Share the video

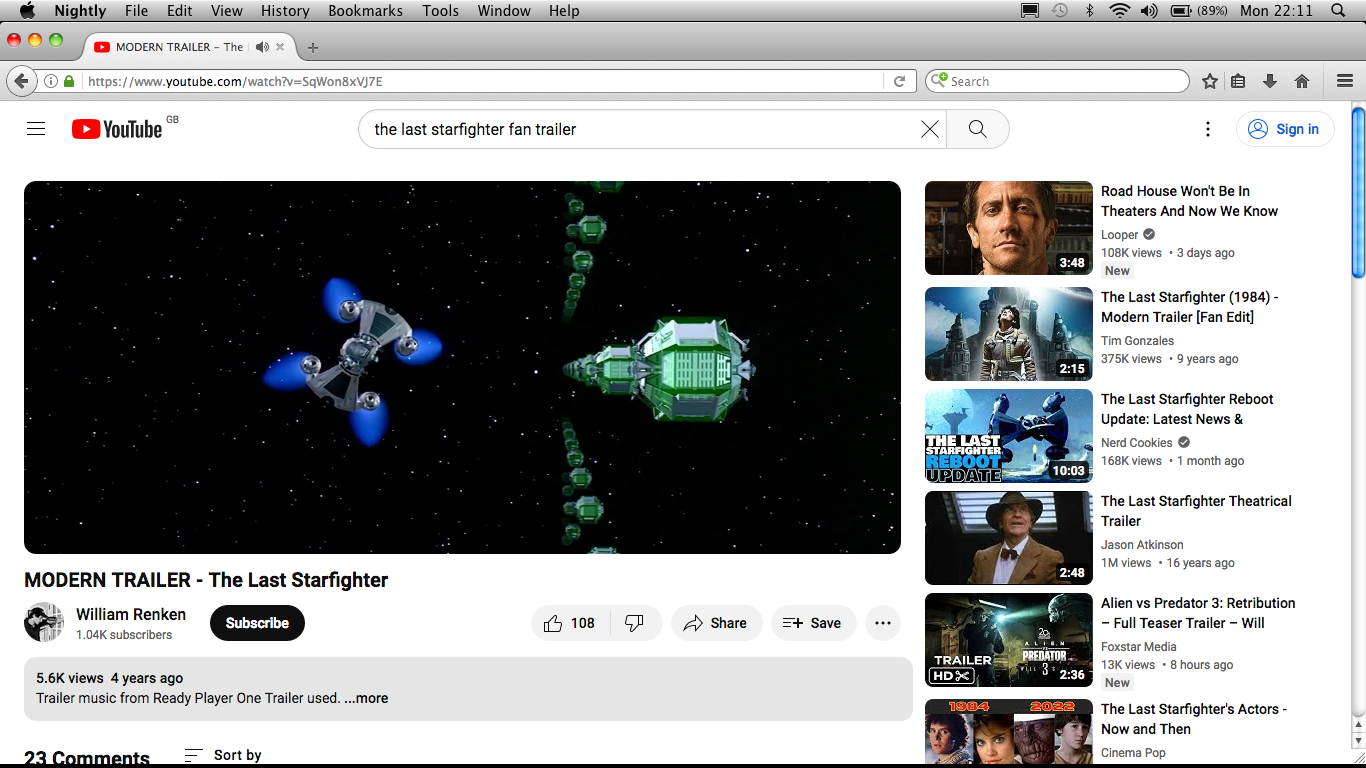[716, 623]
